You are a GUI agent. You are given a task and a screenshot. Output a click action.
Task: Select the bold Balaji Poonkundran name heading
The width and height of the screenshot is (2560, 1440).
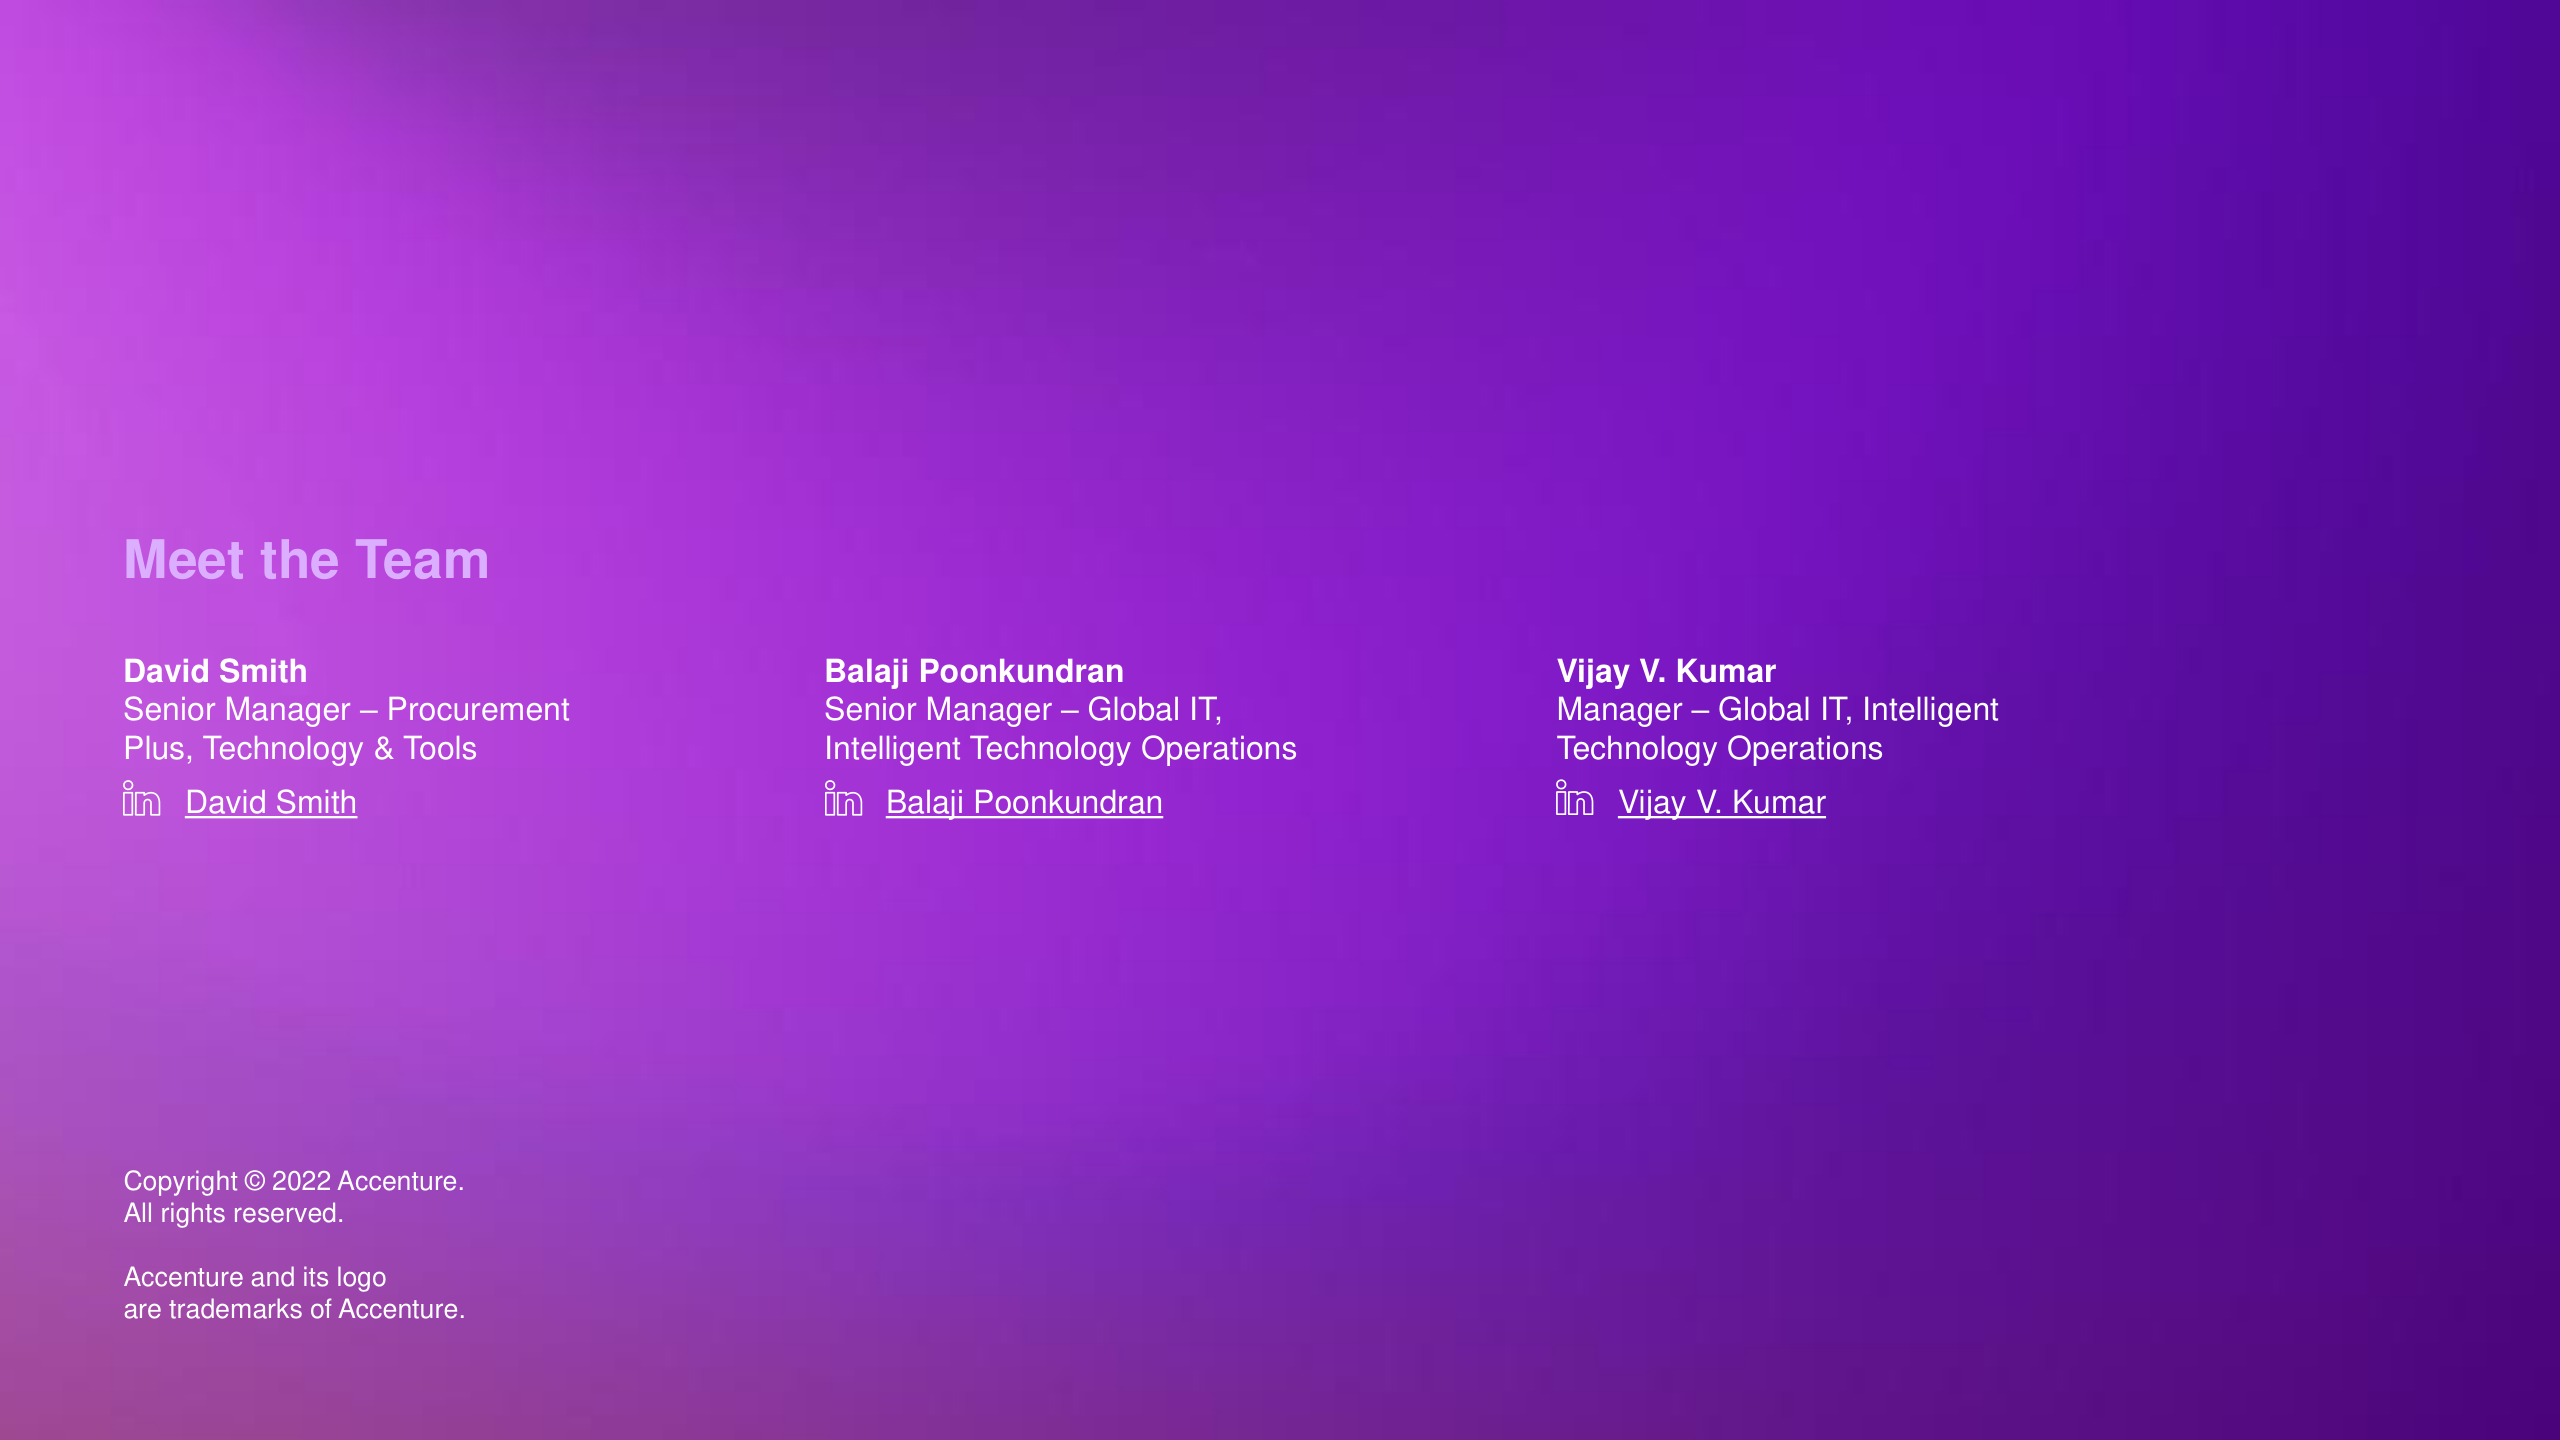click(973, 671)
